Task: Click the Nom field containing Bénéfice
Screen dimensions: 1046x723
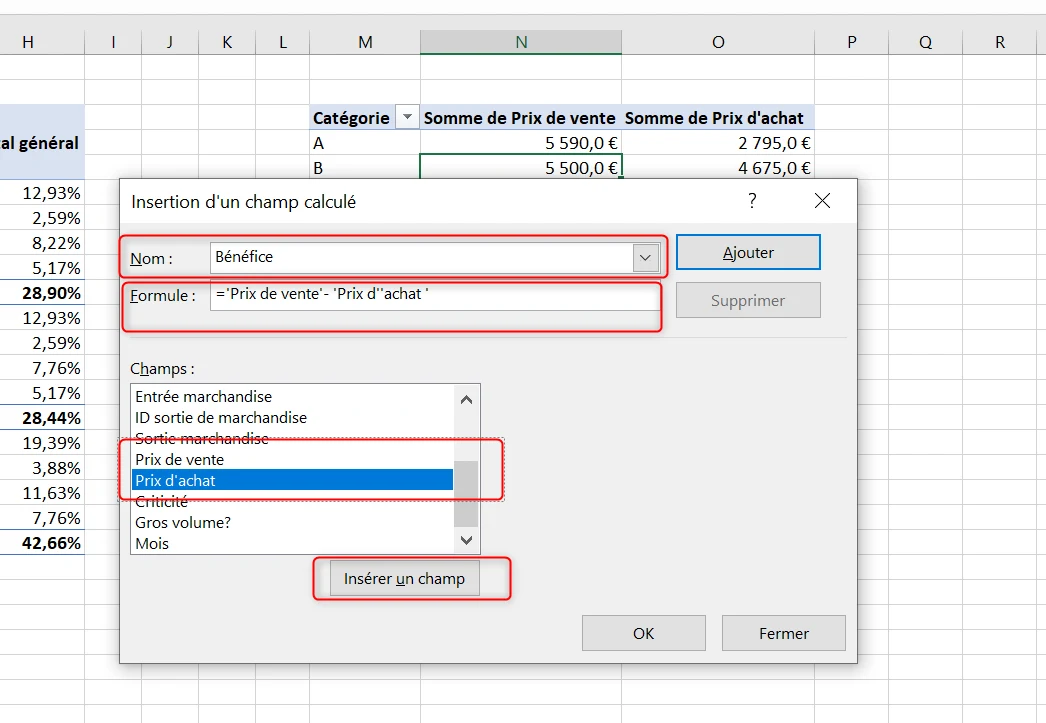Action: pos(421,257)
